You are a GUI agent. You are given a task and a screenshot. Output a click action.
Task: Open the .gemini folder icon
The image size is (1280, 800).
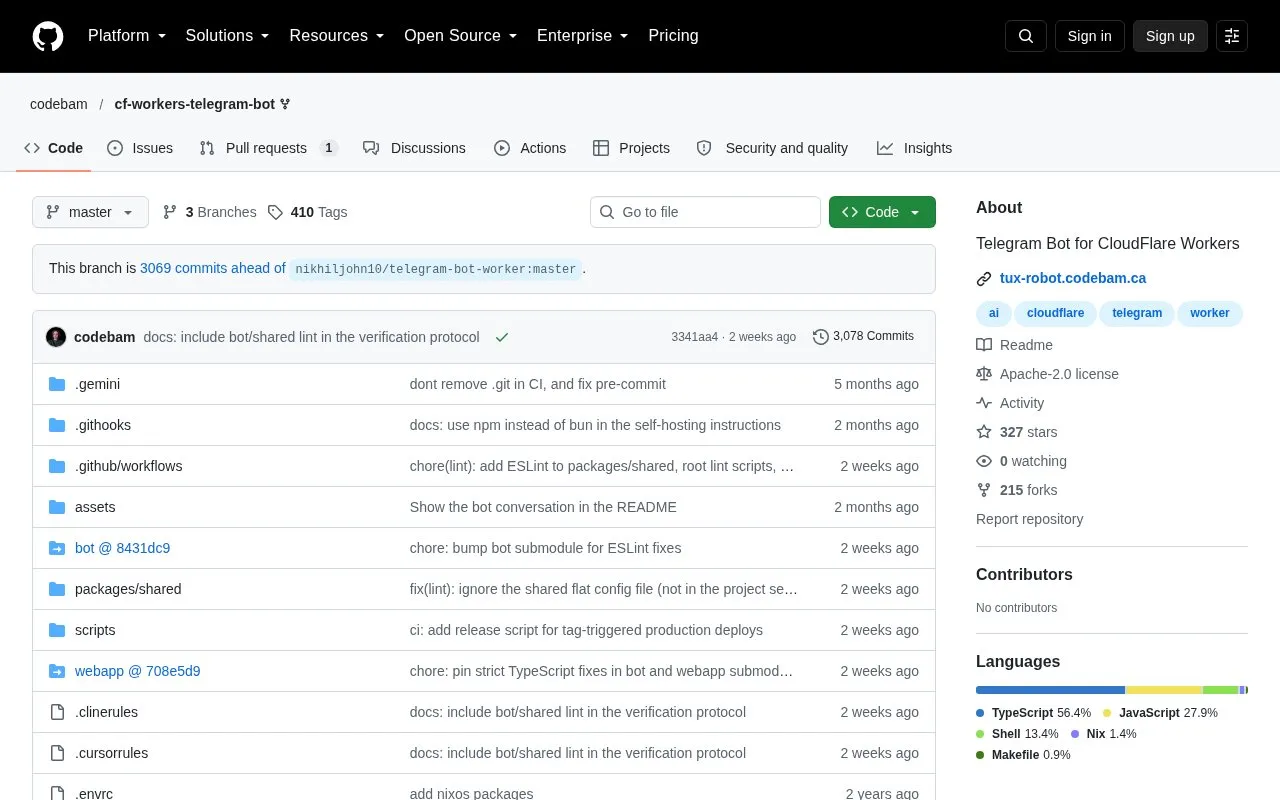click(57, 384)
